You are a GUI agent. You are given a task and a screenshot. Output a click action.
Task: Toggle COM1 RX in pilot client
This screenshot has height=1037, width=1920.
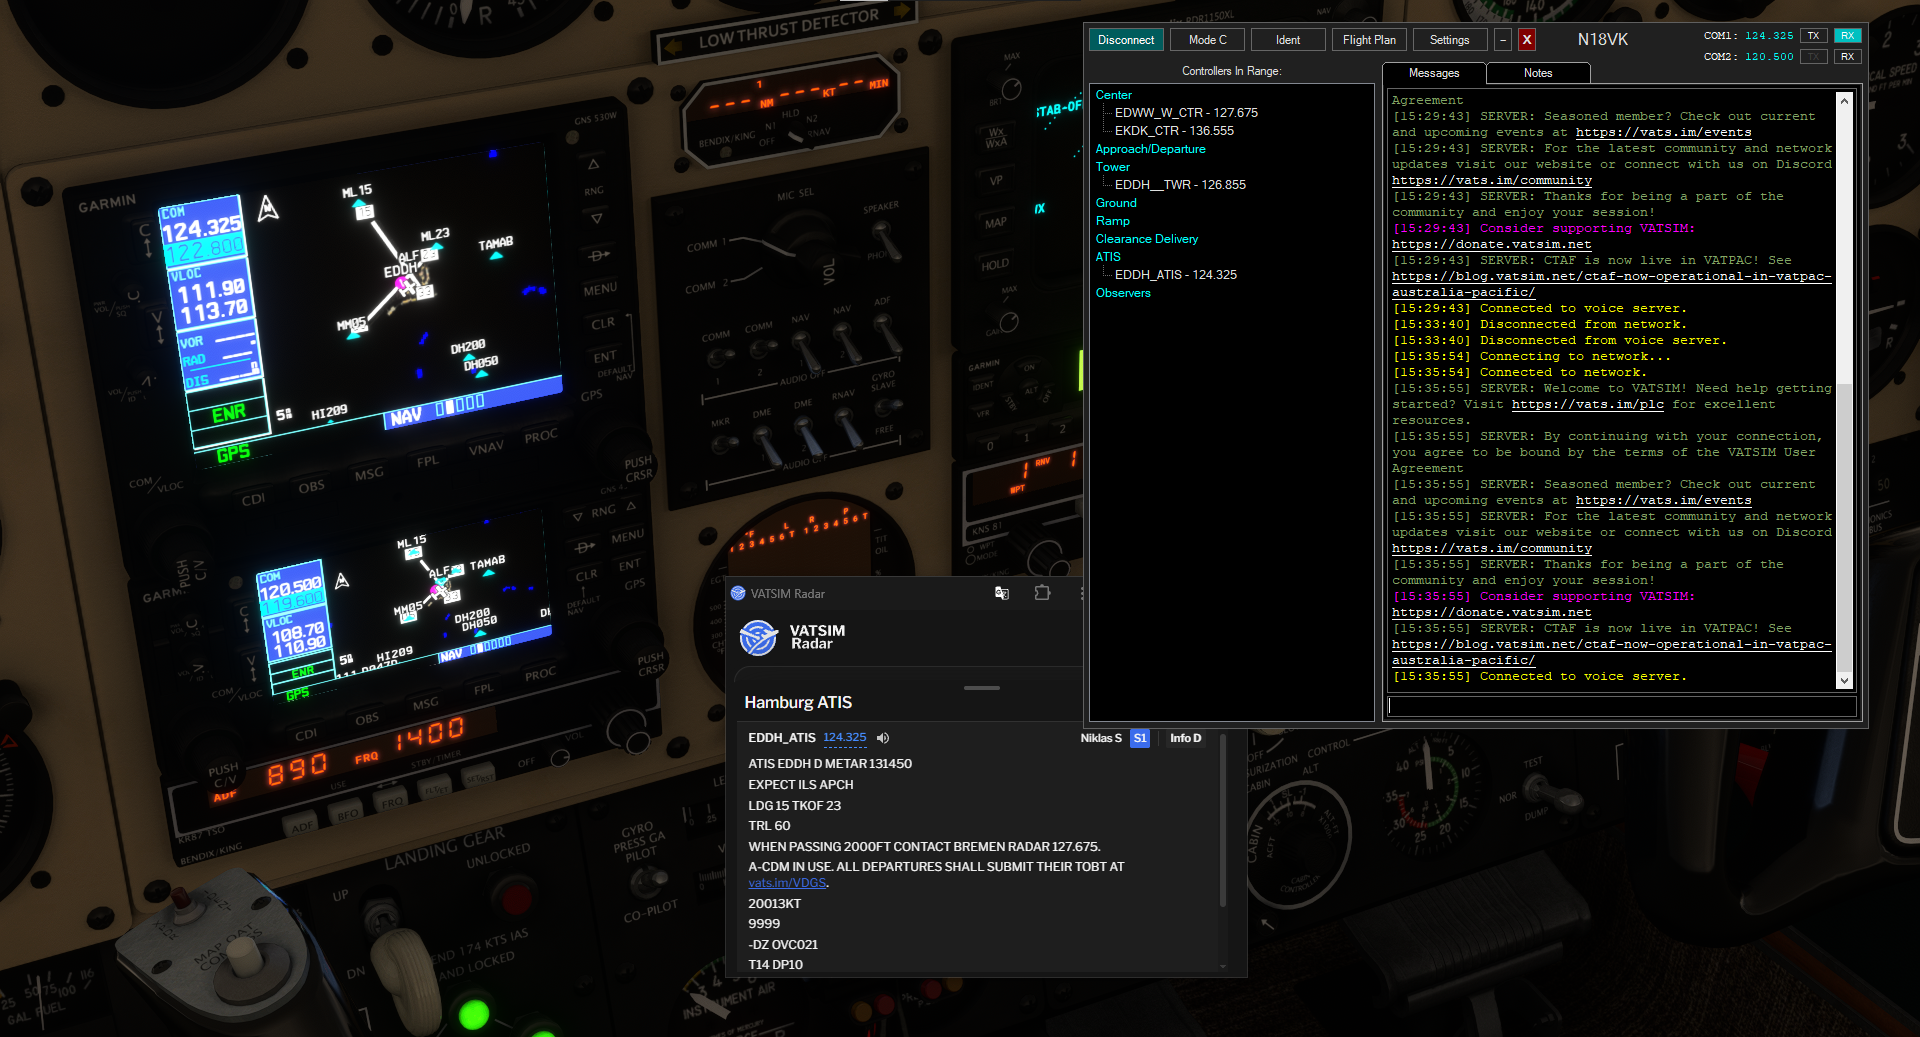[x=1848, y=36]
